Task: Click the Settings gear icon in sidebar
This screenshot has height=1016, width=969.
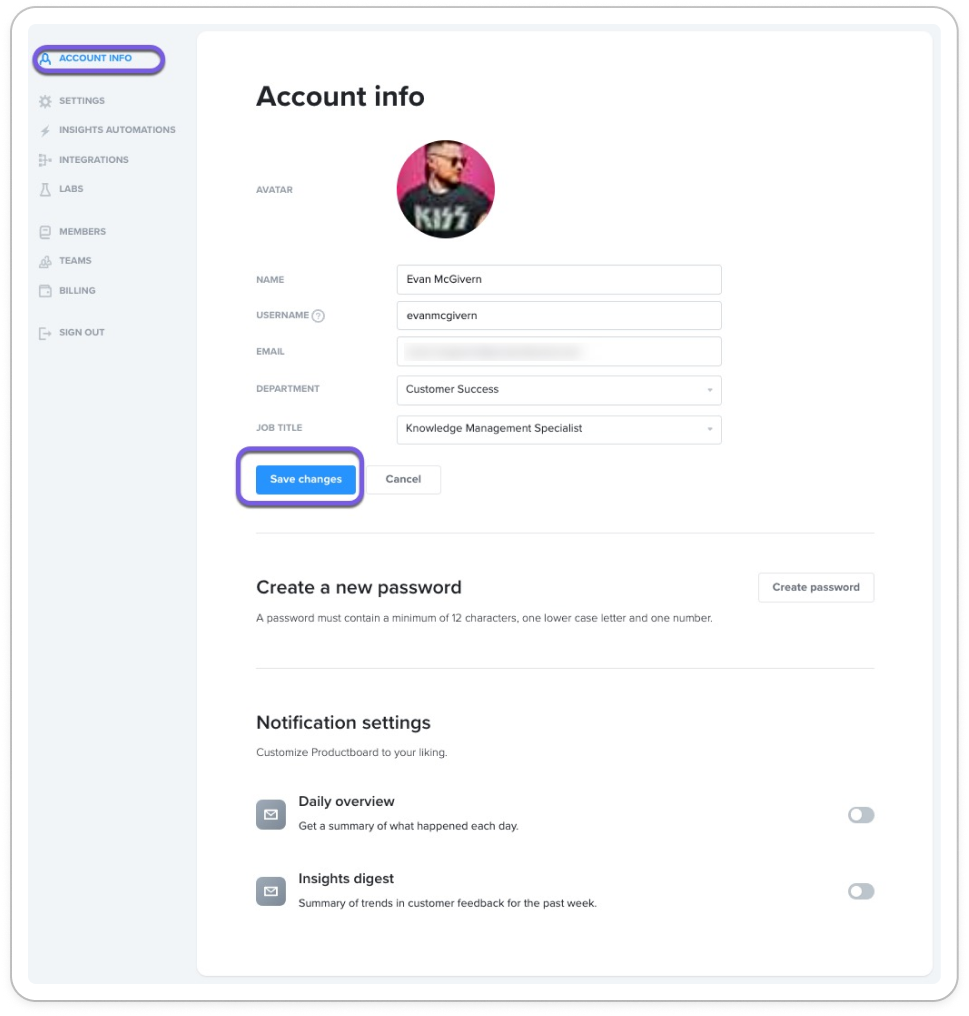Action: coord(45,101)
